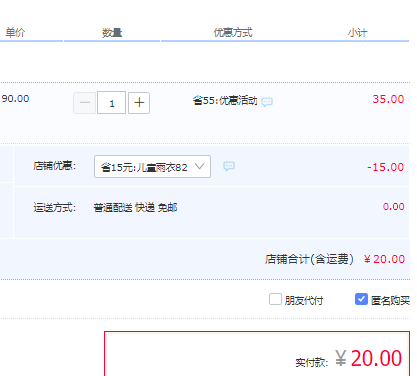
Task: Click the quantity input field showing 1
Action: pyautogui.click(x=111, y=103)
